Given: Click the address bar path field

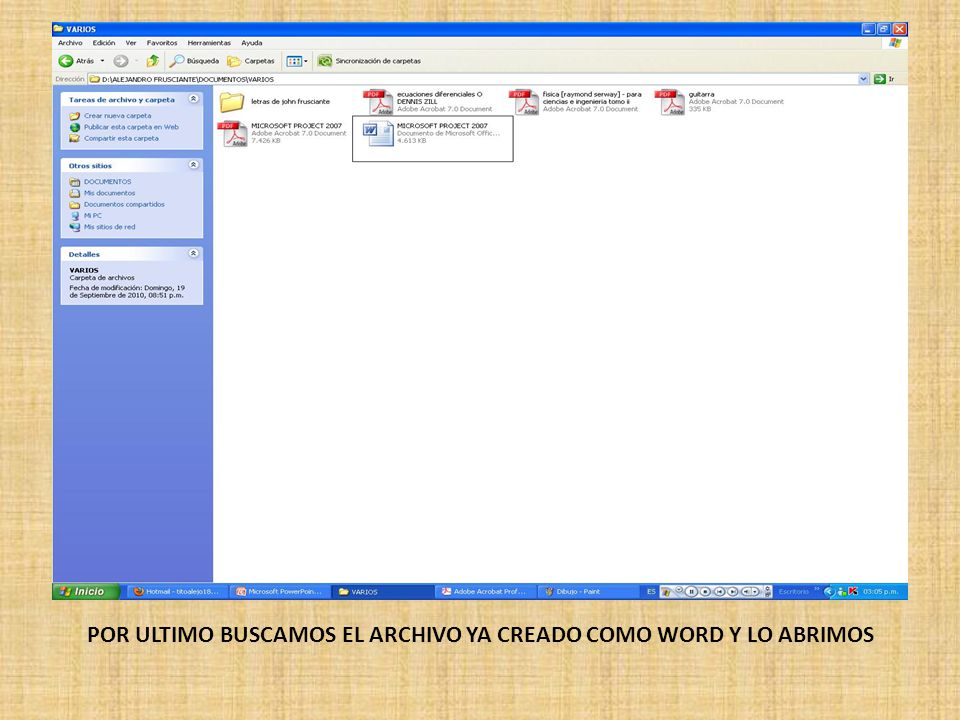Looking at the screenshot, I should (473, 79).
